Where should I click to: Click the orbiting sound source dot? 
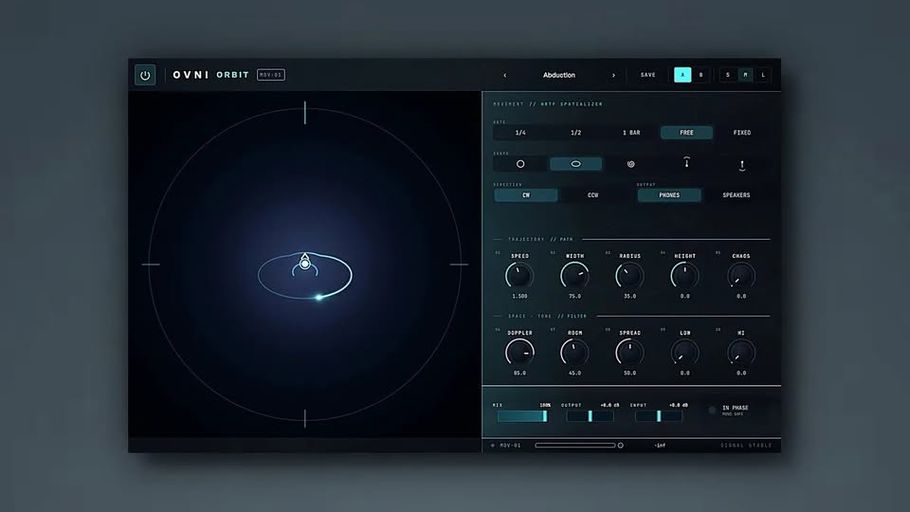pyautogui.click(x=318, y=297)
